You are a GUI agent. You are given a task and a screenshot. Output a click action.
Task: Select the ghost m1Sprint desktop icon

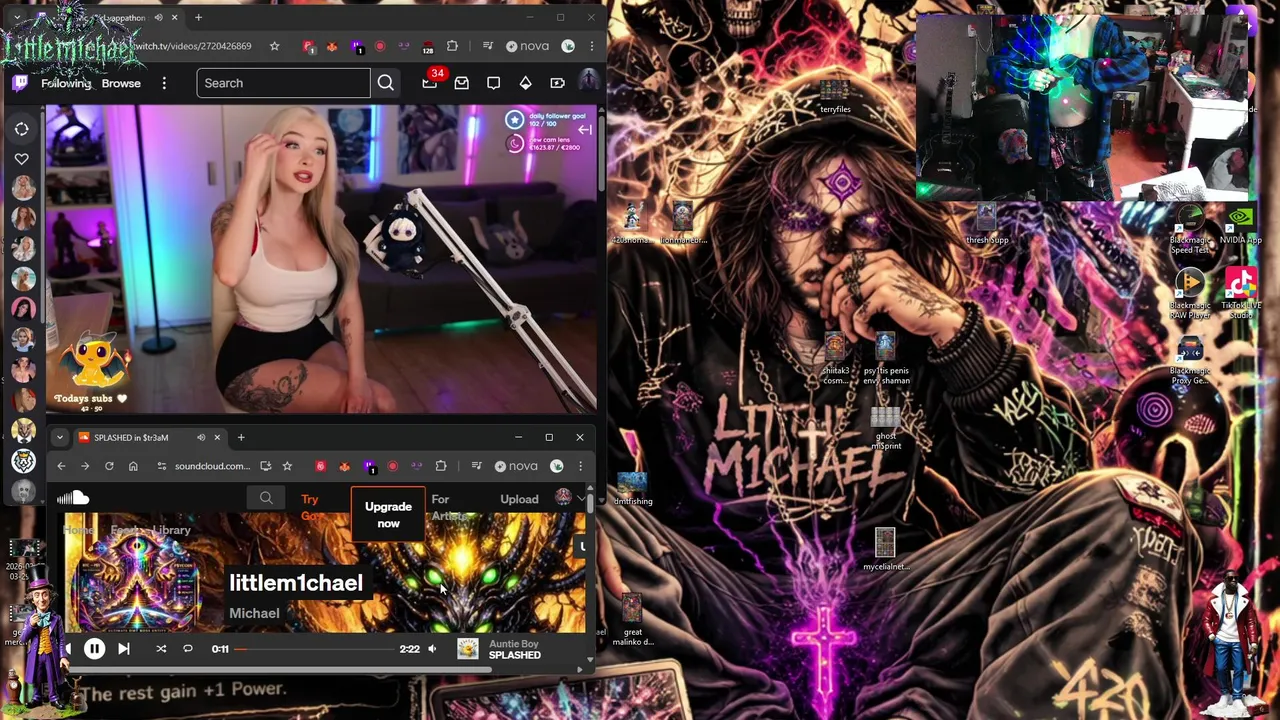click(x=885, y=428)
